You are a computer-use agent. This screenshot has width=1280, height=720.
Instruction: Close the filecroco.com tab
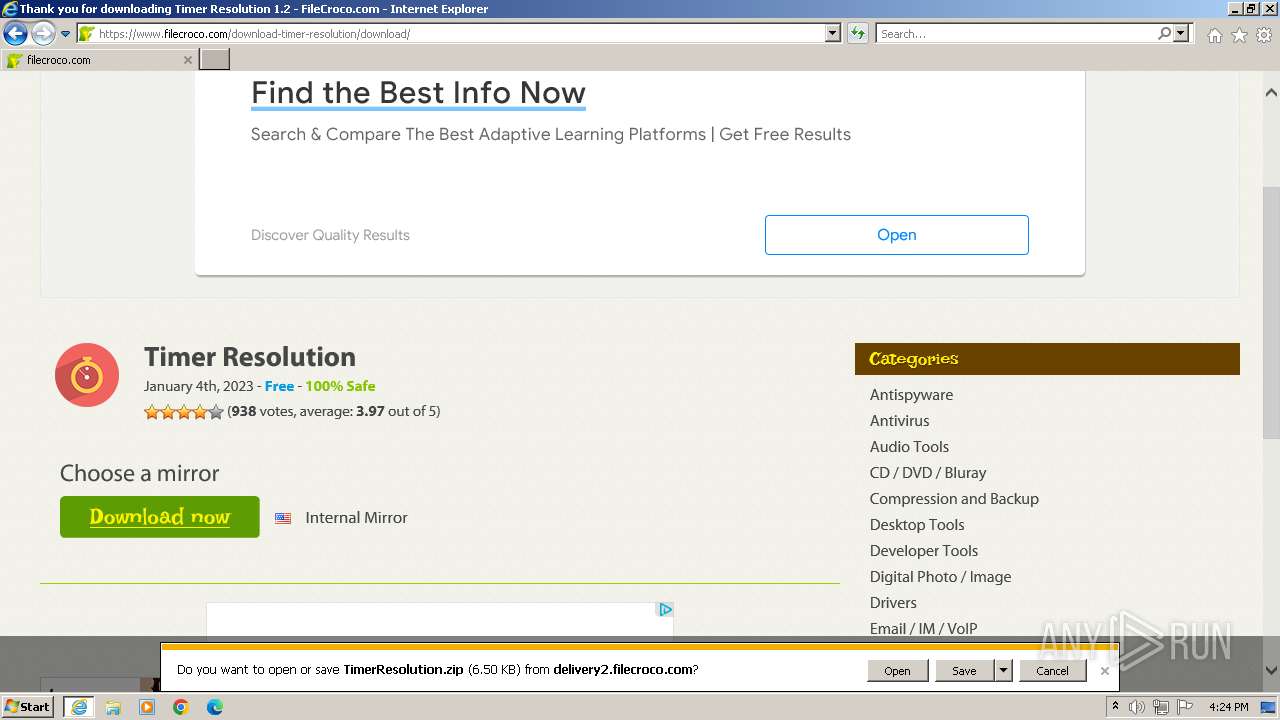coord(187,60)
